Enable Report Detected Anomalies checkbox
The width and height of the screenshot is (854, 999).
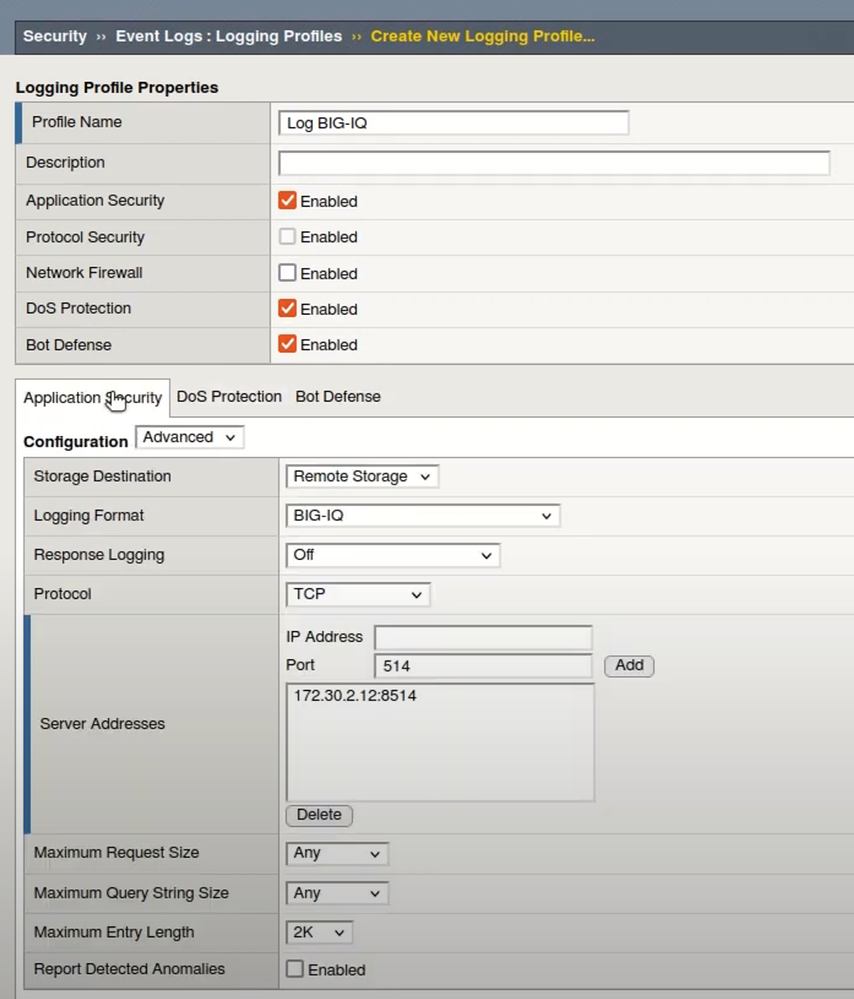coord(295,969)
